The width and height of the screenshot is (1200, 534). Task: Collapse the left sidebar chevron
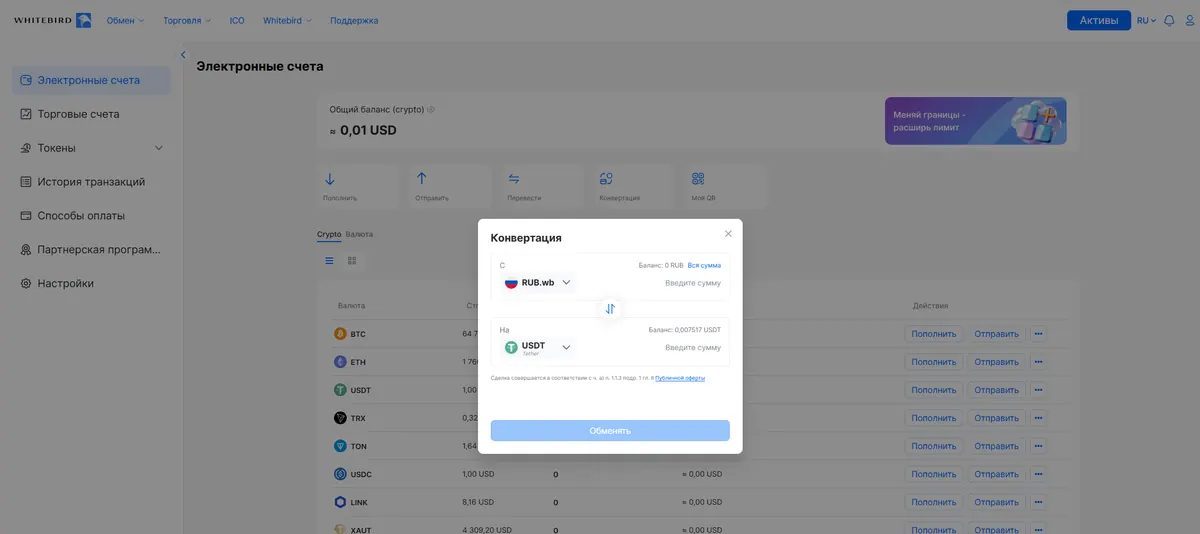pos(183,55)
